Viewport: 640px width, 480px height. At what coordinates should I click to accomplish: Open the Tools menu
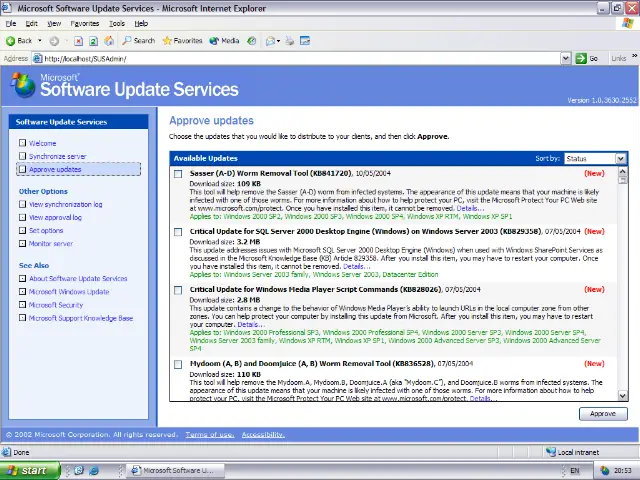click(117, 24)
